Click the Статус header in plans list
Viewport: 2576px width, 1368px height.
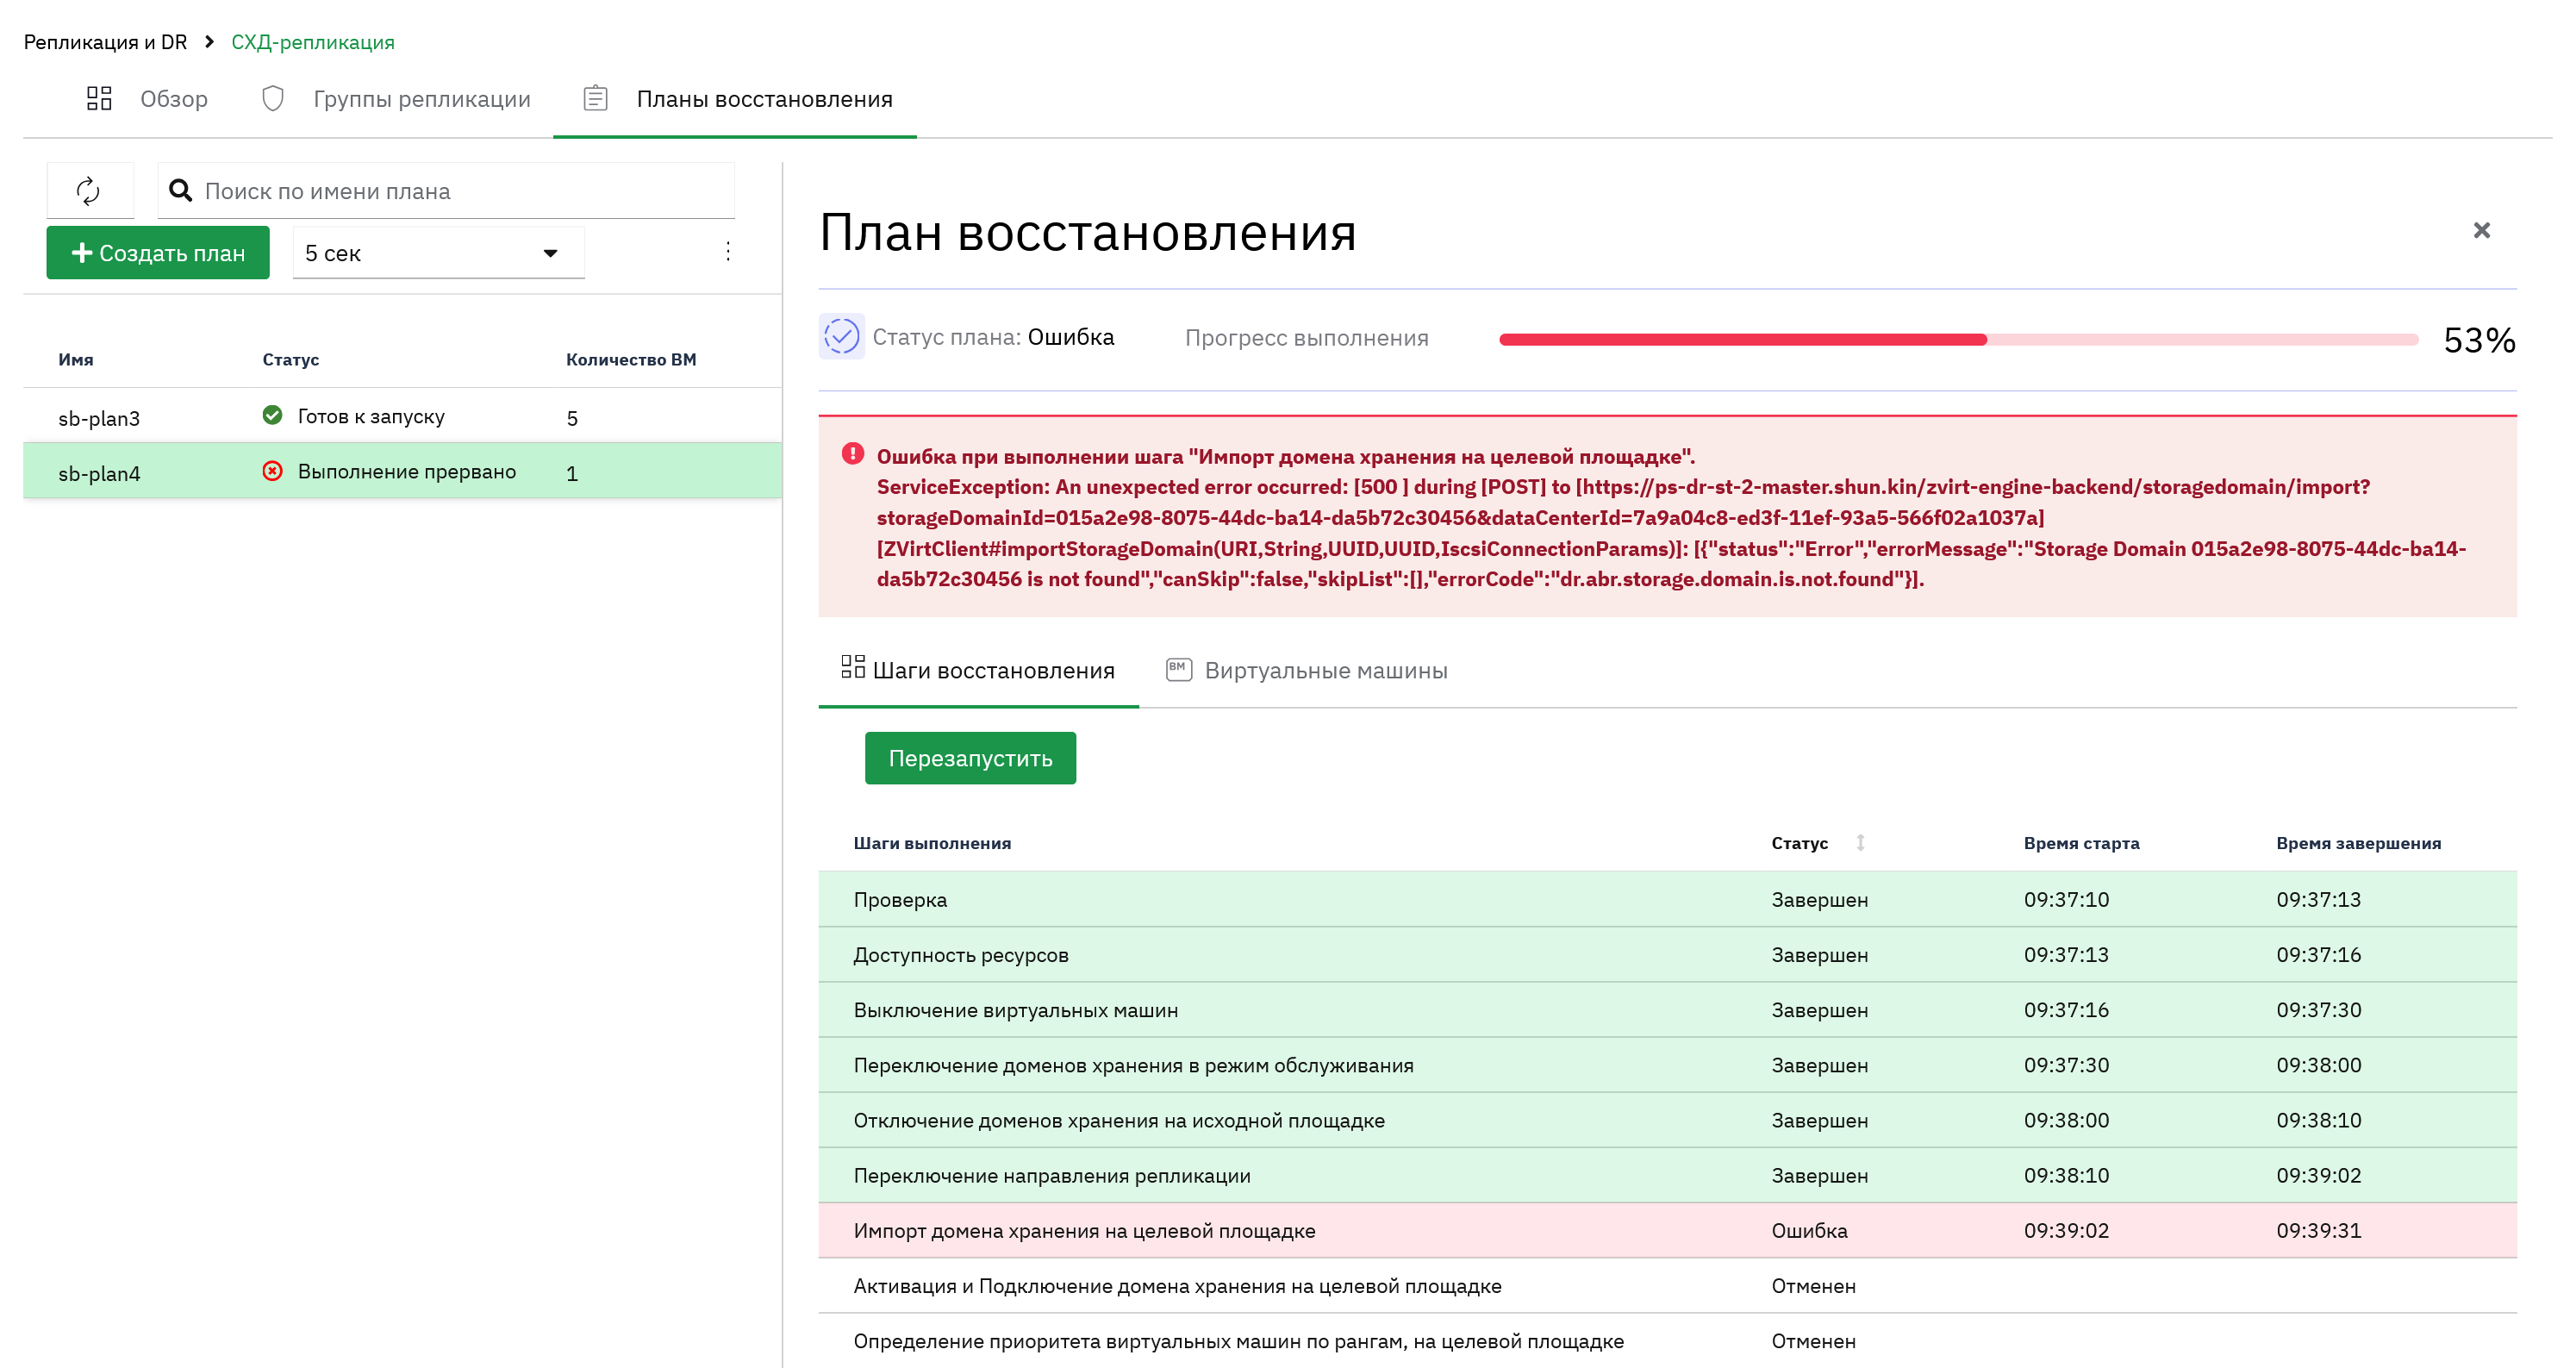291,360
